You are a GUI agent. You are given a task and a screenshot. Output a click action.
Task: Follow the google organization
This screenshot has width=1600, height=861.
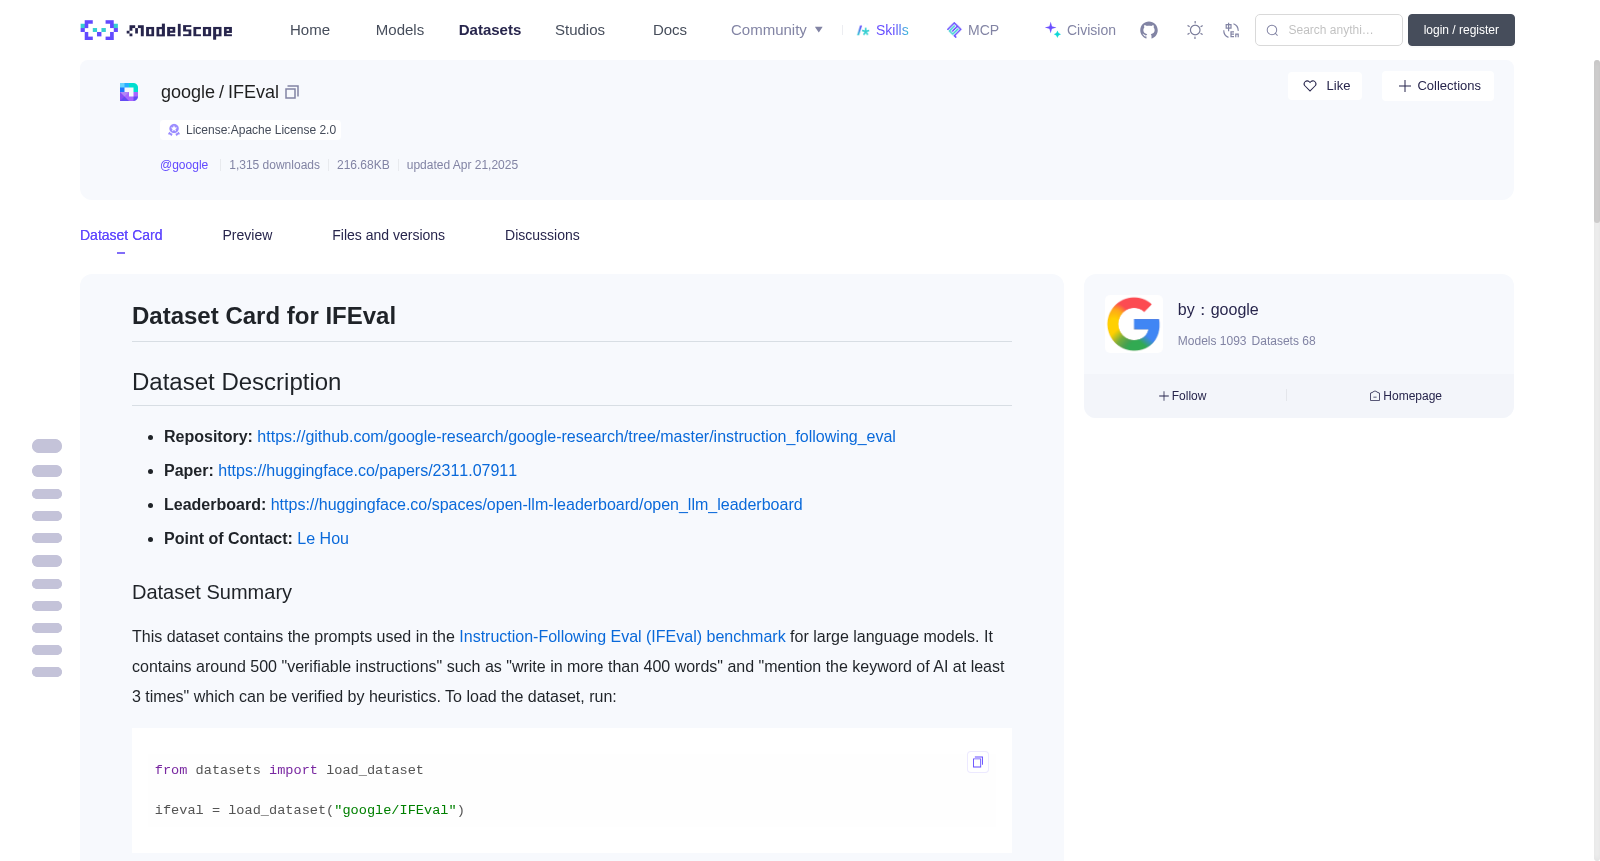pos(1183,396)
